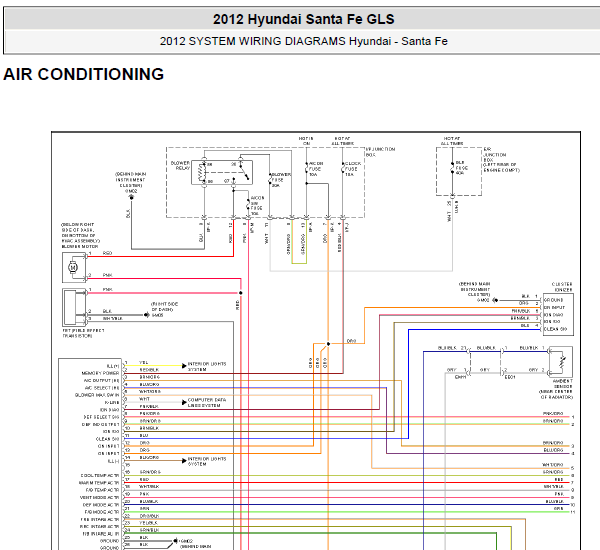Click the "WARM TEMP ACTR" pin label

[x=99, y=483]
